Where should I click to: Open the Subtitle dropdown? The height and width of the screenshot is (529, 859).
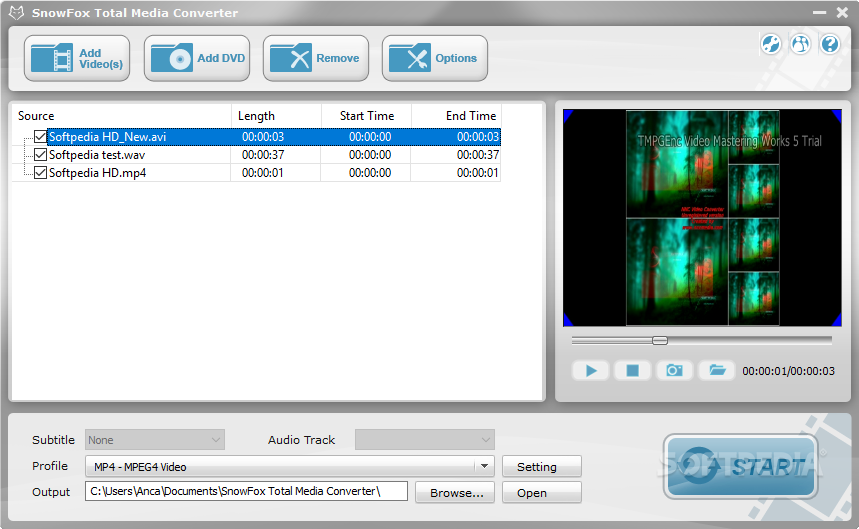coord(154,440)
